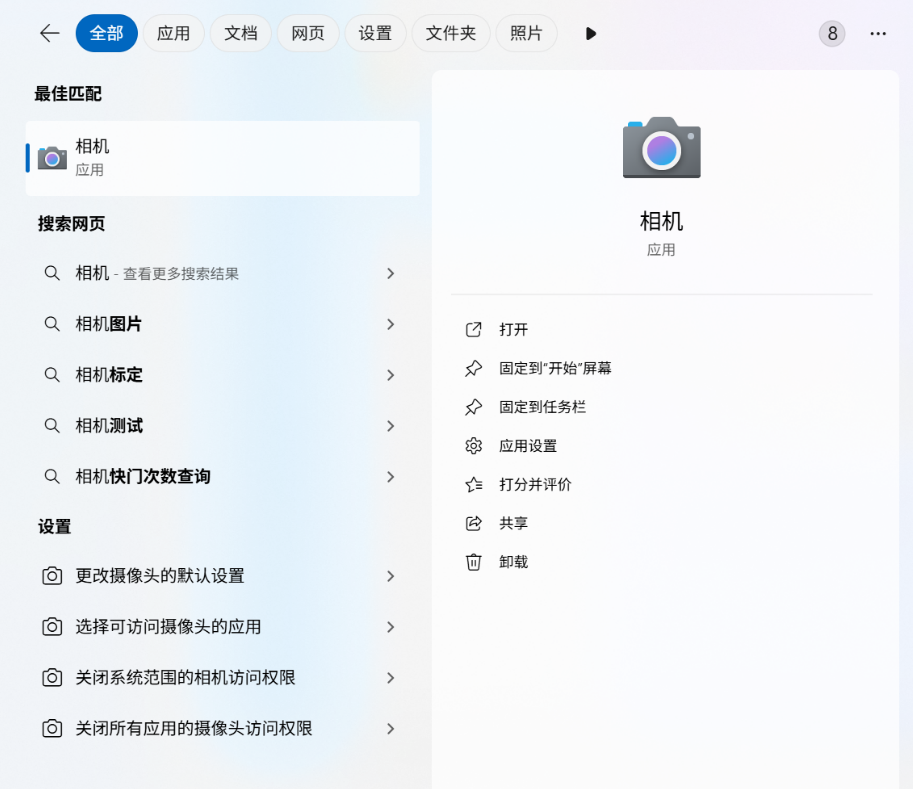The height and width of the screenshot is (789, 913).
Task: Click the search icon beside 相机图片 suggestion
Action: coord(52,324)
